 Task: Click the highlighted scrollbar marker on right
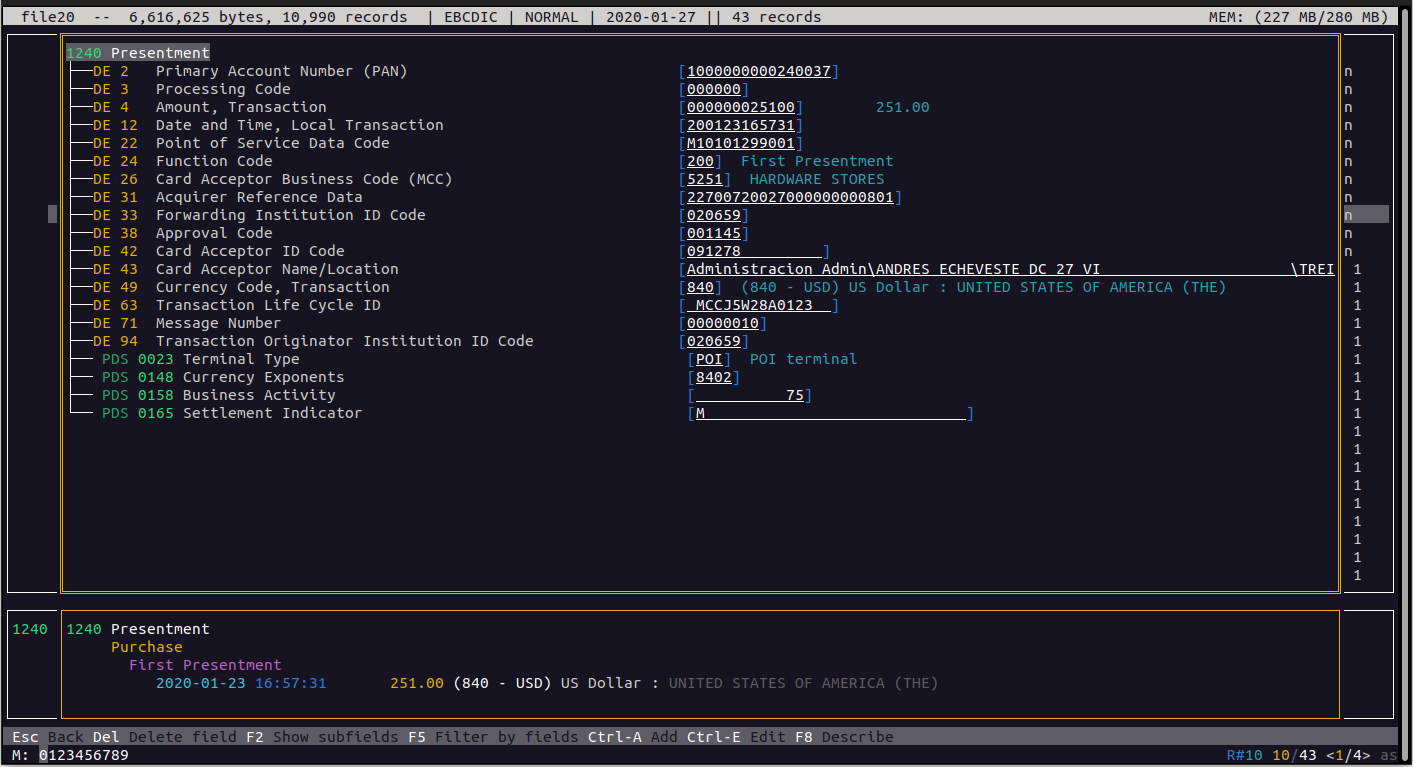coord(1365,215)
